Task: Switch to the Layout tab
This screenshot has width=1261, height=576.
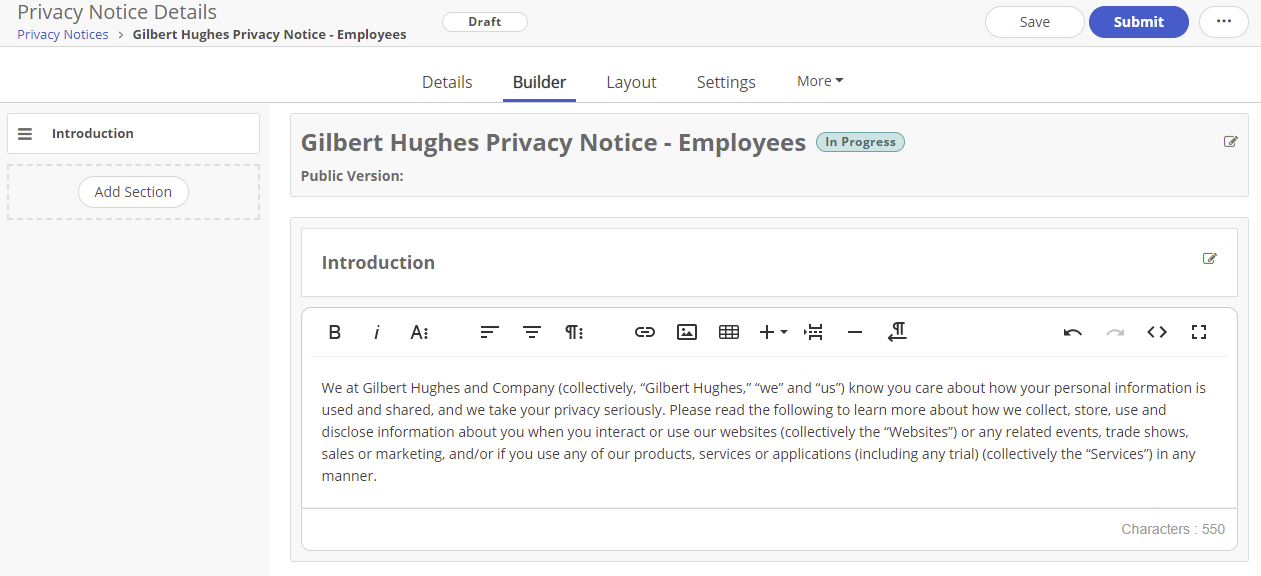Action: point(631,81)
